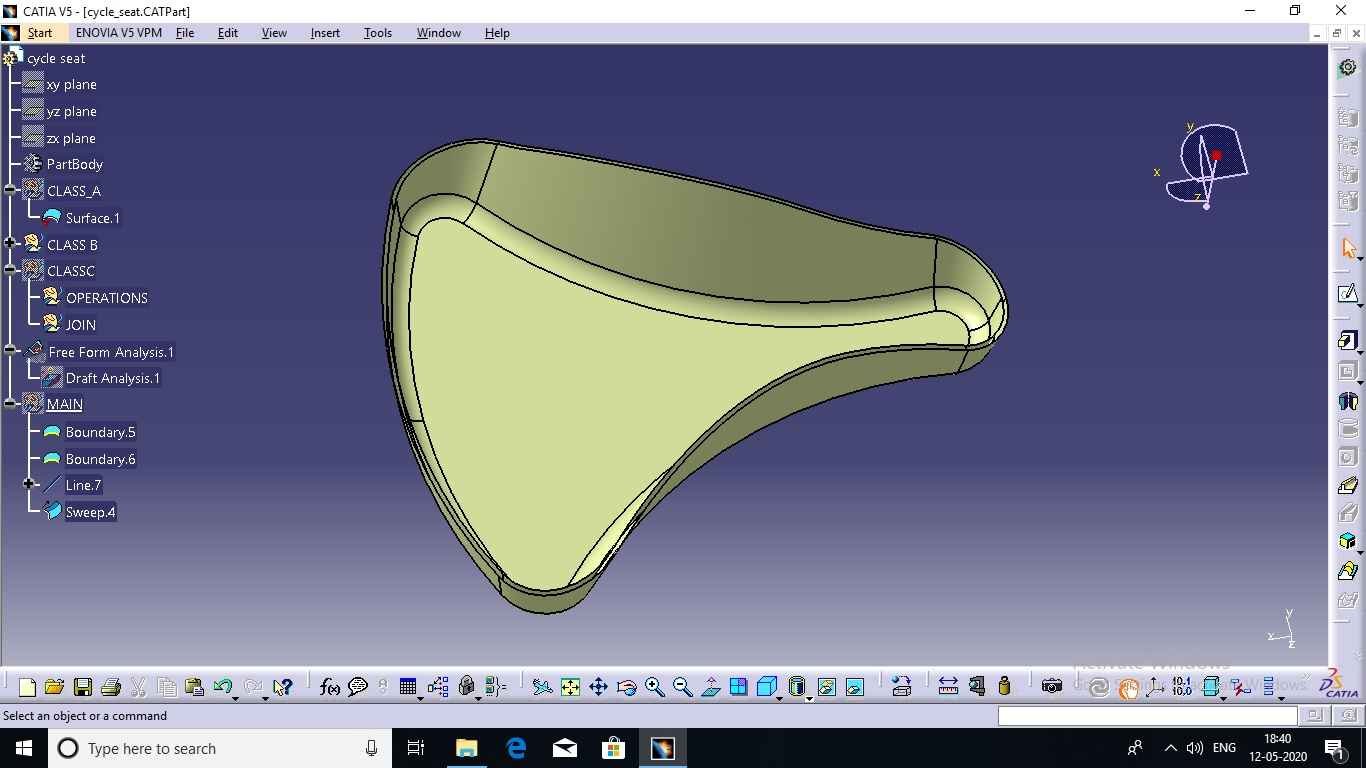Click the Measure Between icon

[948, 686]
